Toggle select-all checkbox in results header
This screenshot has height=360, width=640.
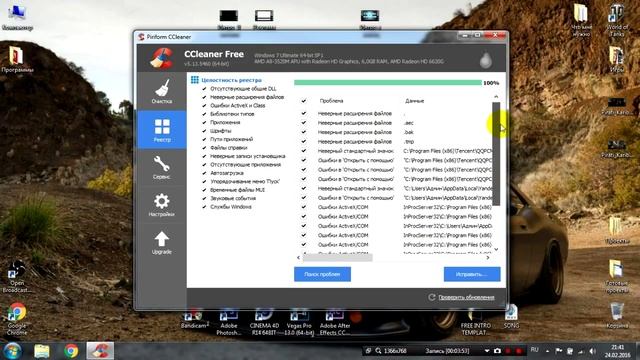pyautogui.click(x=304, y=101)
